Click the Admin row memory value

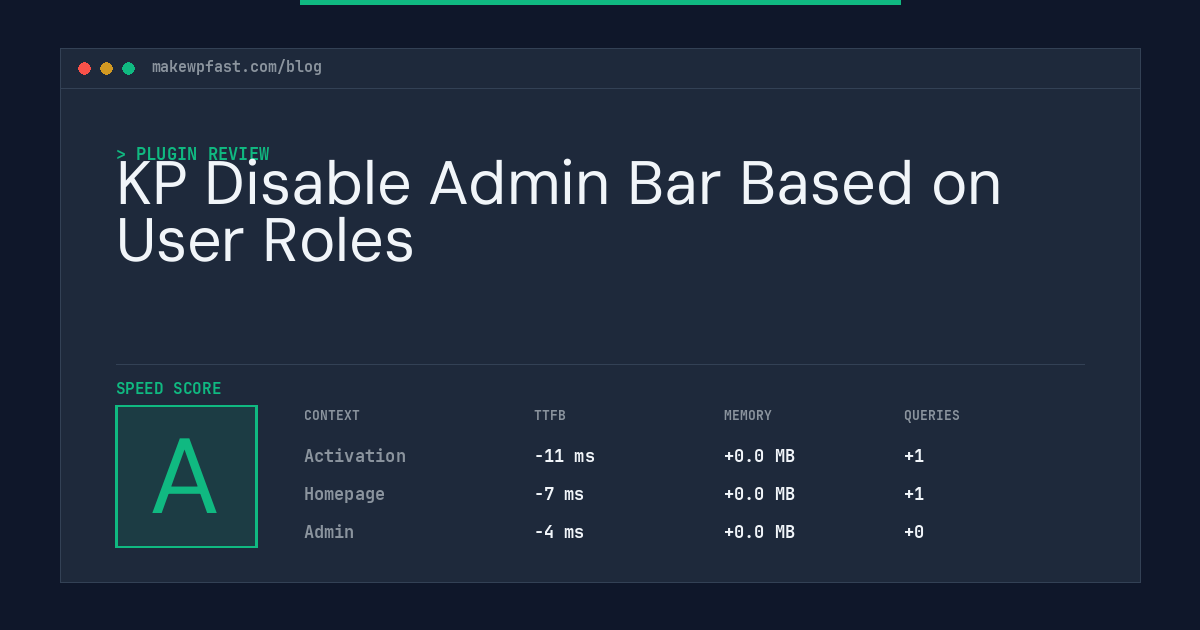pyautogui.click(x=759, y=532)
